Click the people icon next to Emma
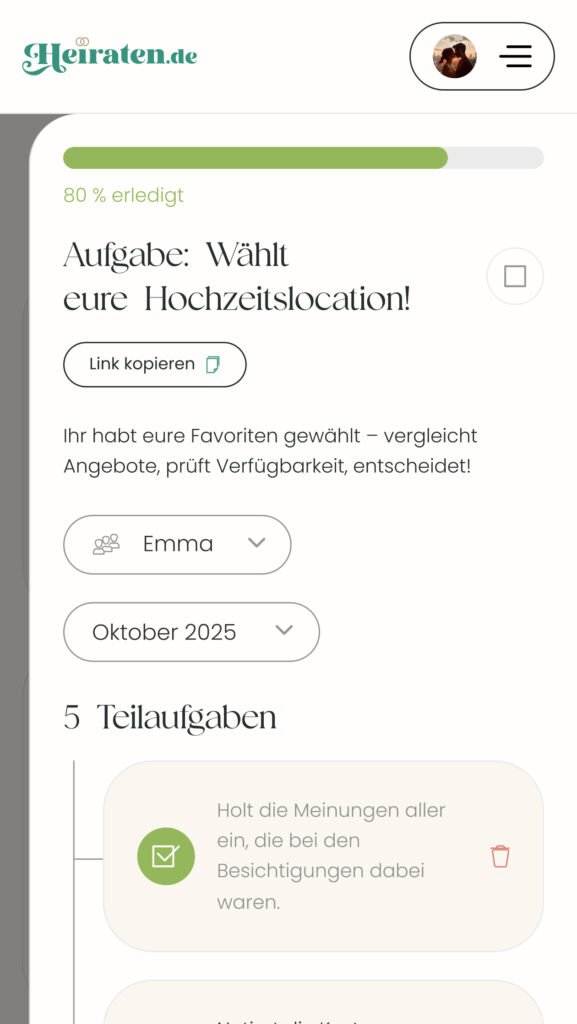 (x=106, y=544)
